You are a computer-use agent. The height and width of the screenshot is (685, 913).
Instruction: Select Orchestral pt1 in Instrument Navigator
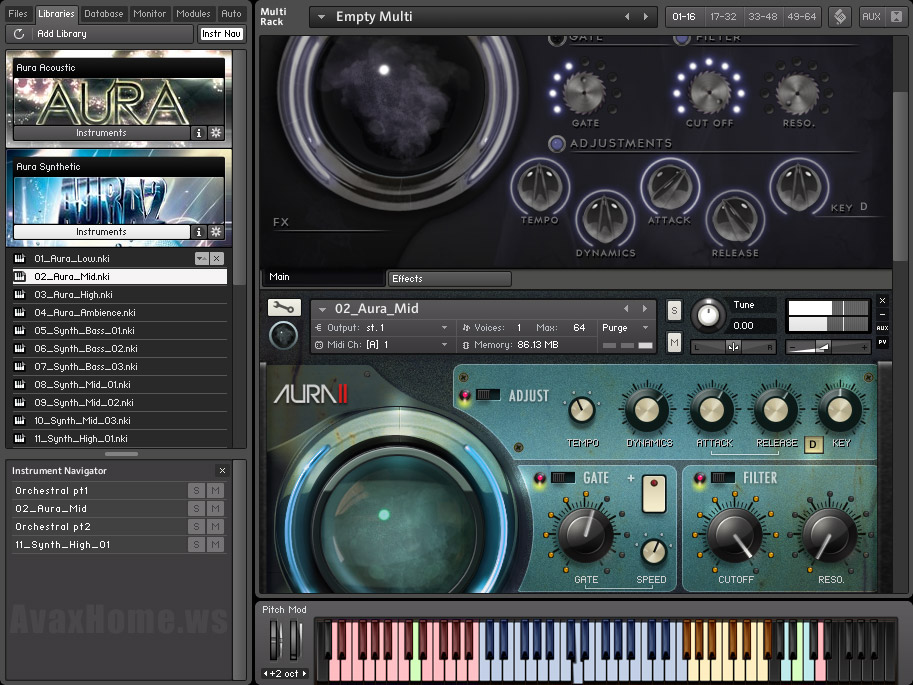[100, 490]
